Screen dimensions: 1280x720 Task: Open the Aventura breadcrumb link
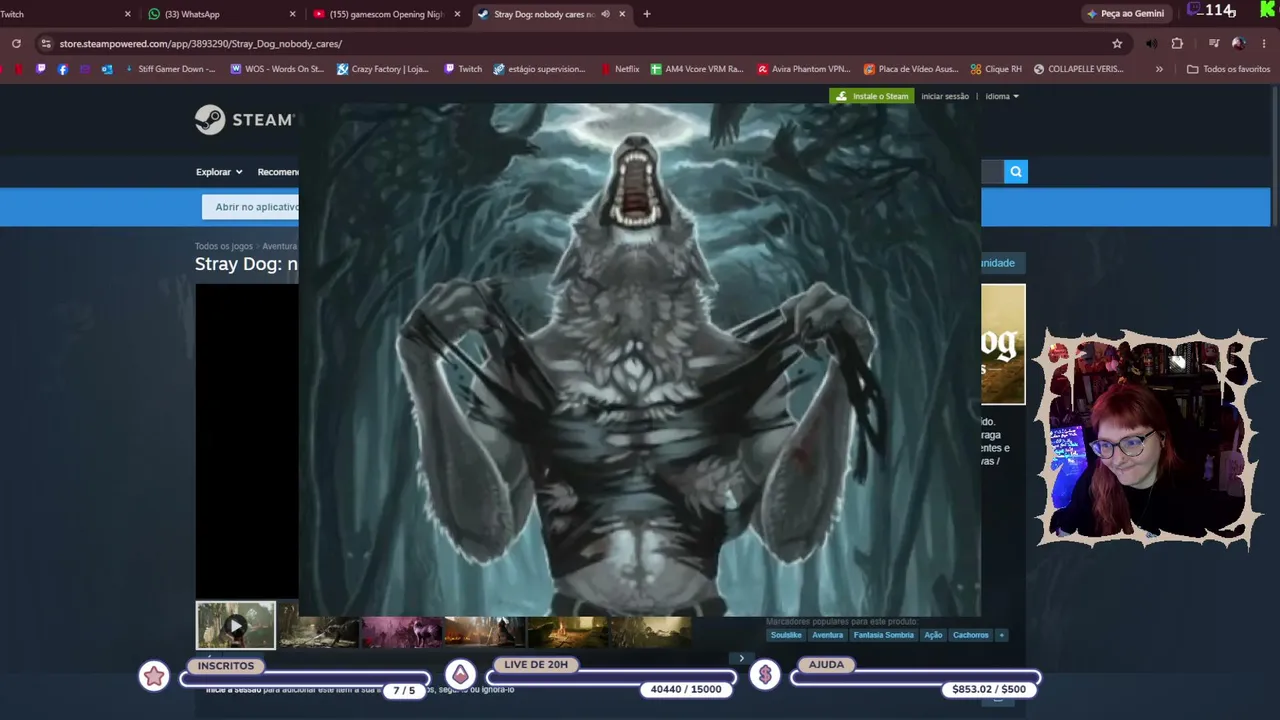pos(280,246)
